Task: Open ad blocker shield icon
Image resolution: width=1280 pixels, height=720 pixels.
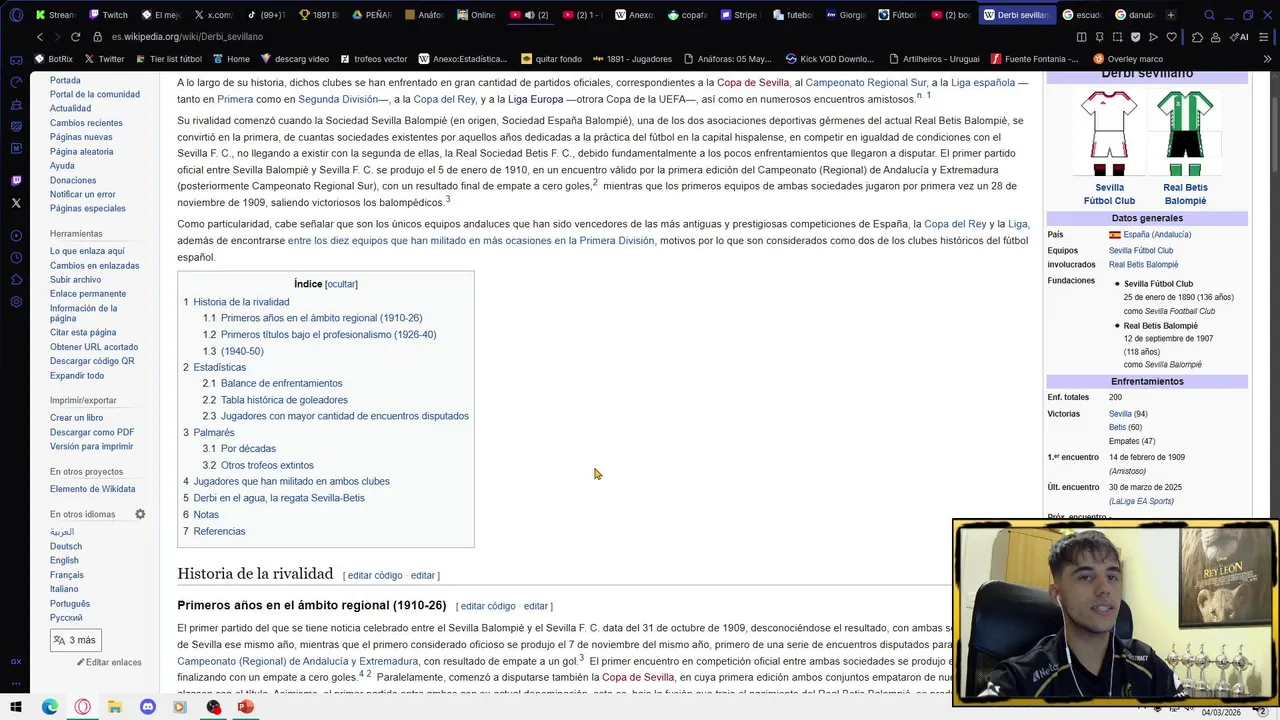Action: (x=1135, y=37)
